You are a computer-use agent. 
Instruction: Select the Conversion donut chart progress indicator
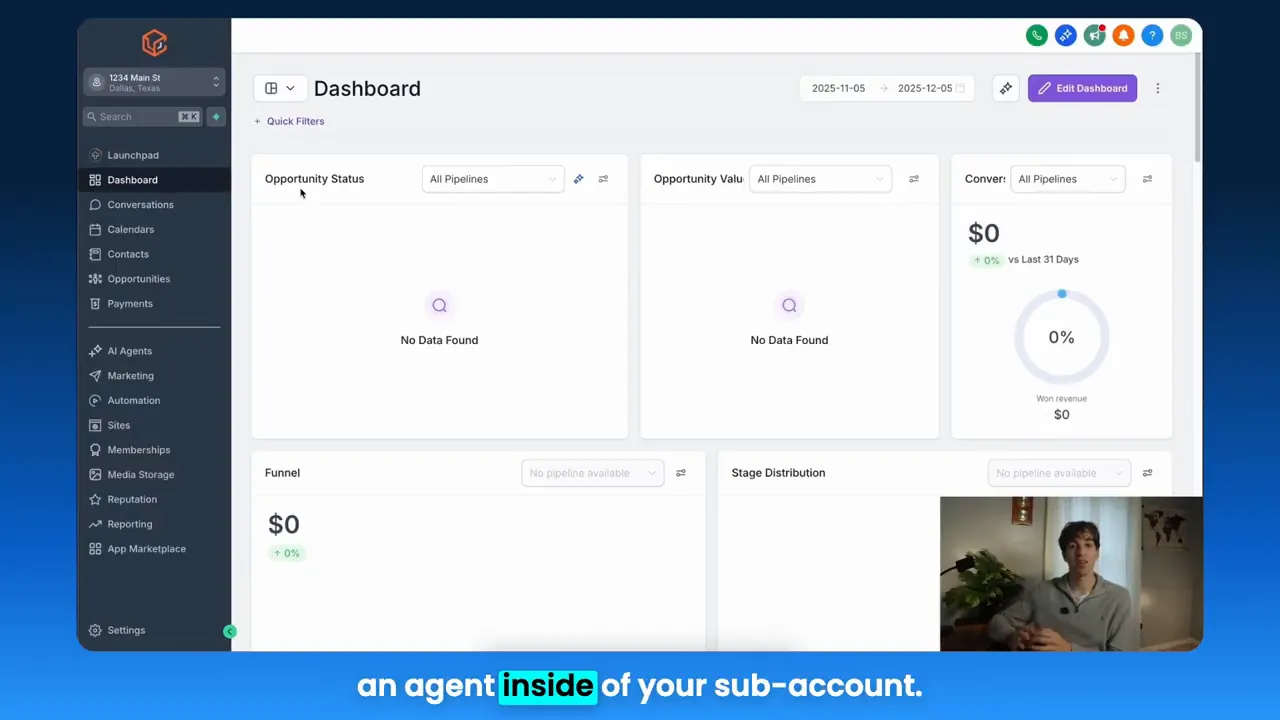click(x=1062, y=293)
